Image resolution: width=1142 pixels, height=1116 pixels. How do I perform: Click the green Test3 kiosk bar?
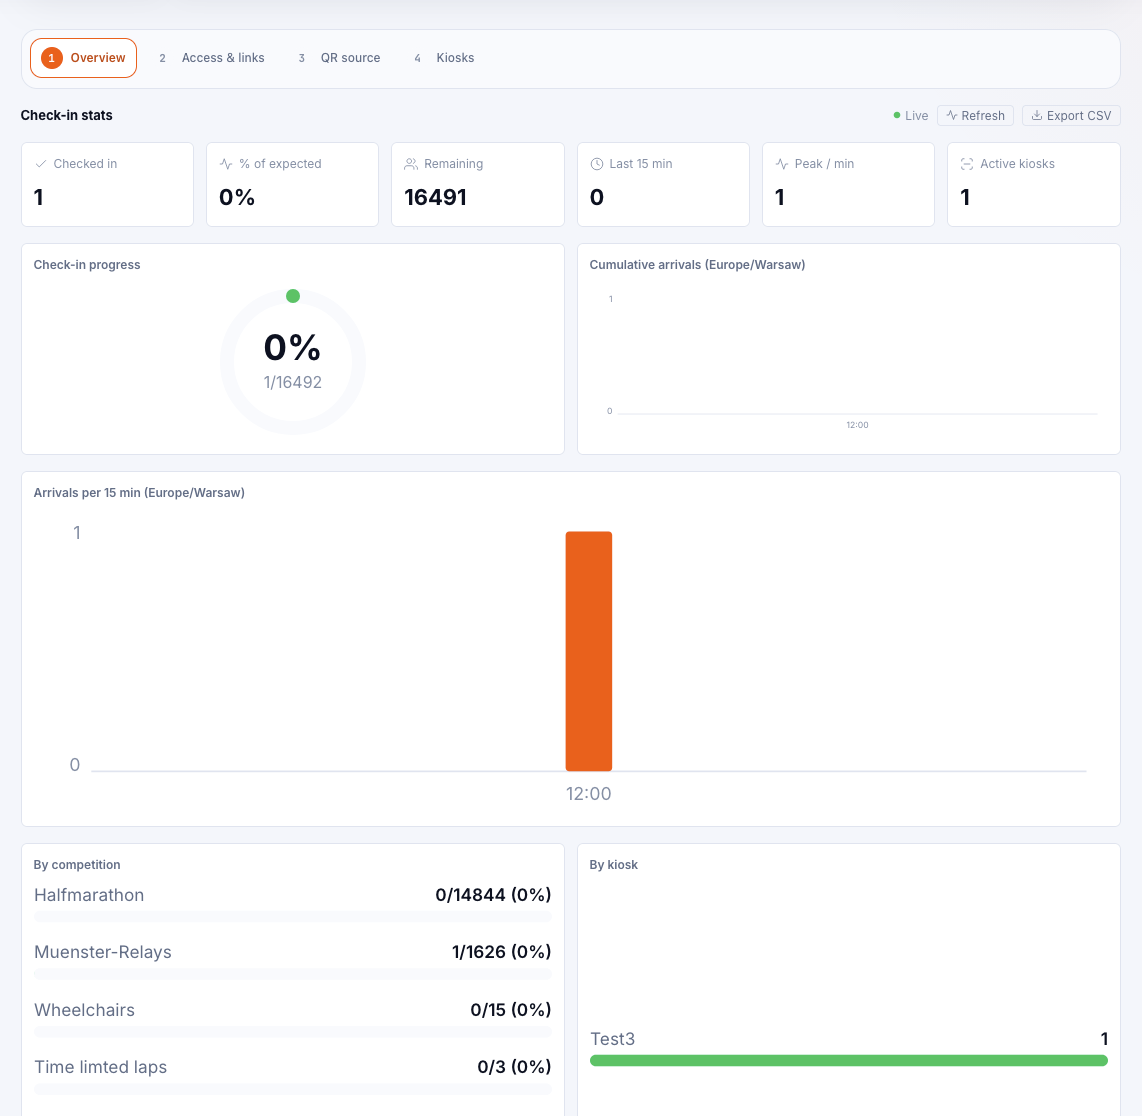coord(848,1061)
